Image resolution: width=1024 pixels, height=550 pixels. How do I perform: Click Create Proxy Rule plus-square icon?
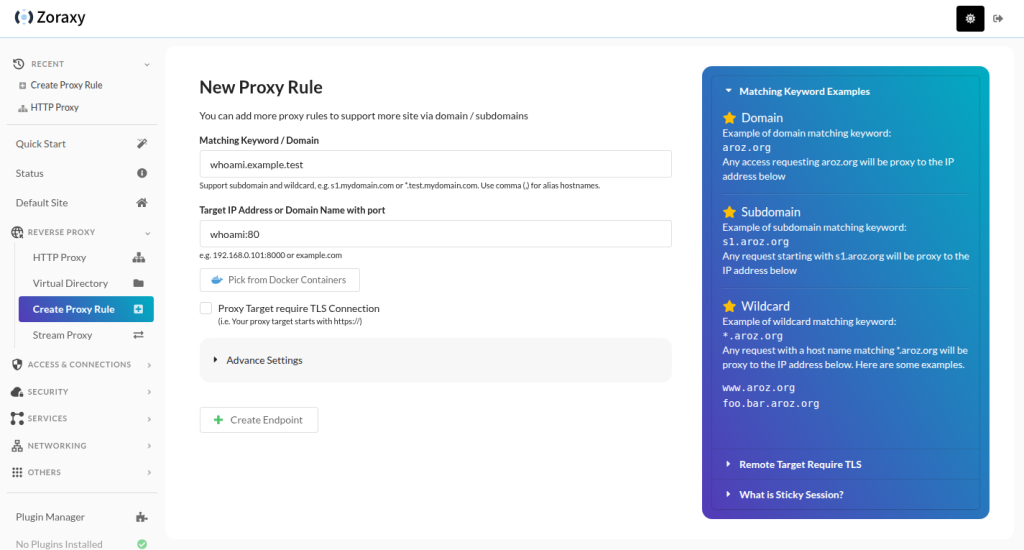click(x=138, y=309)
